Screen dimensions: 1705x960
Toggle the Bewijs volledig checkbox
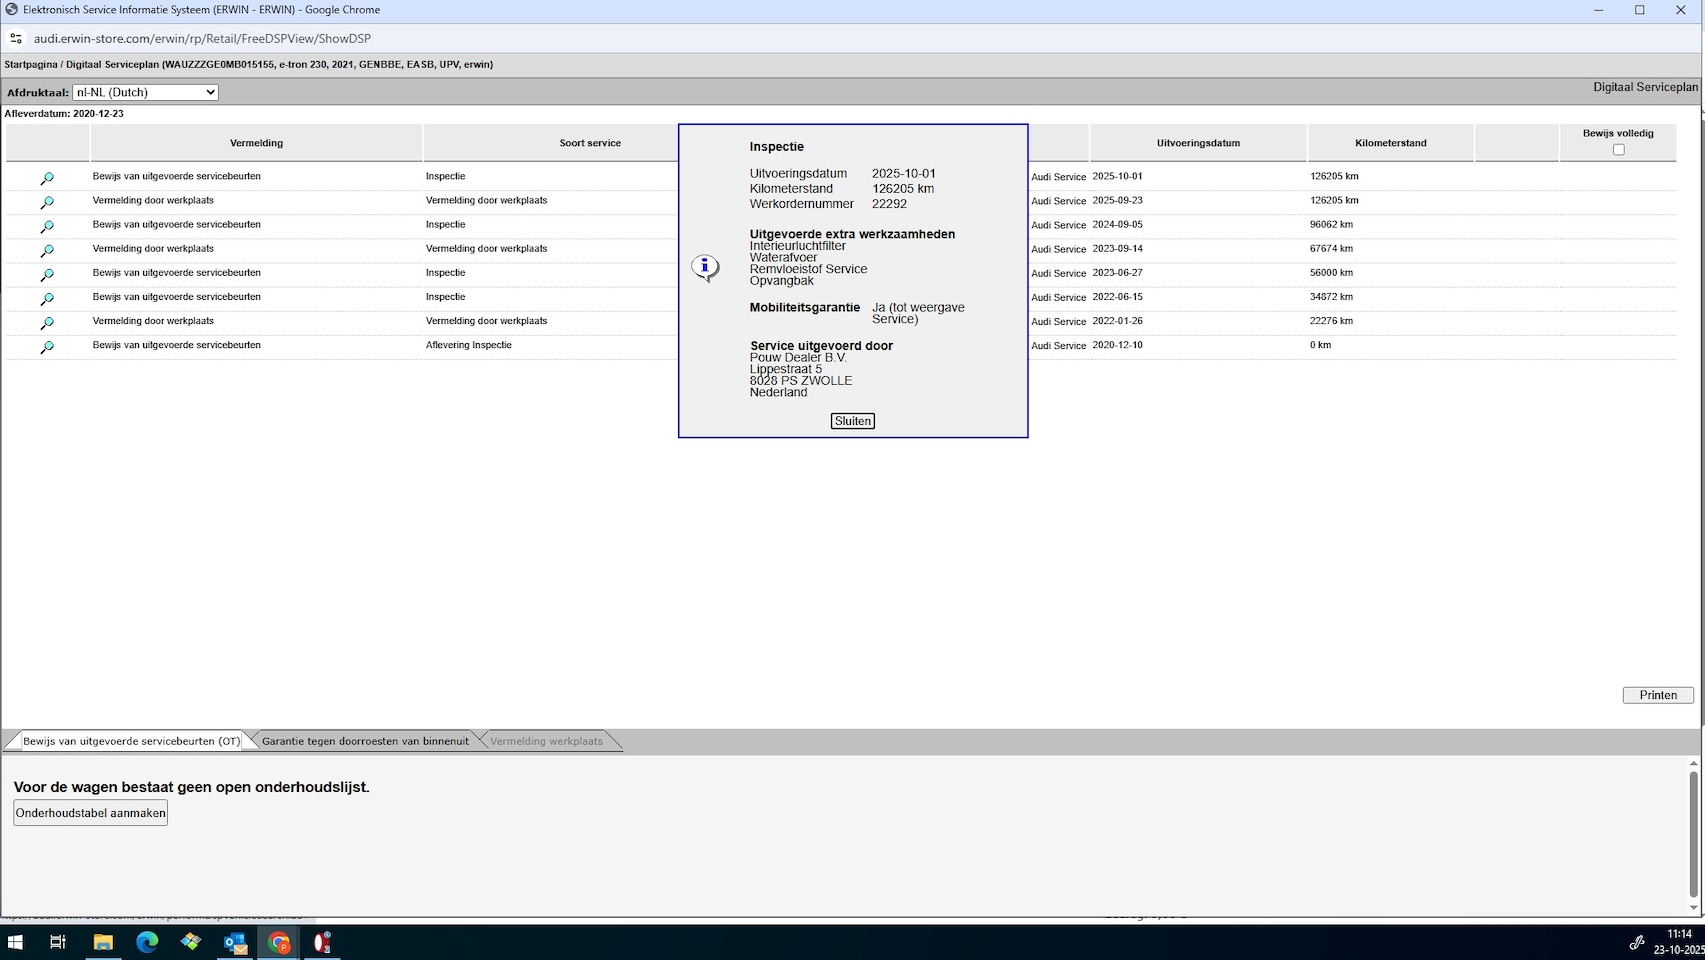click(1618, 150)
